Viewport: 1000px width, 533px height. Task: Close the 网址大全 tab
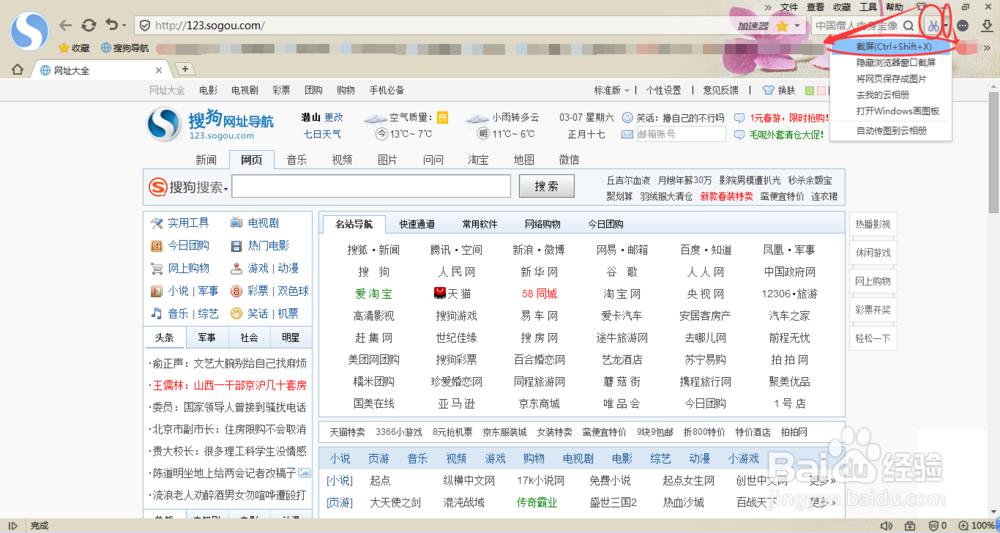tap(159, 71)
